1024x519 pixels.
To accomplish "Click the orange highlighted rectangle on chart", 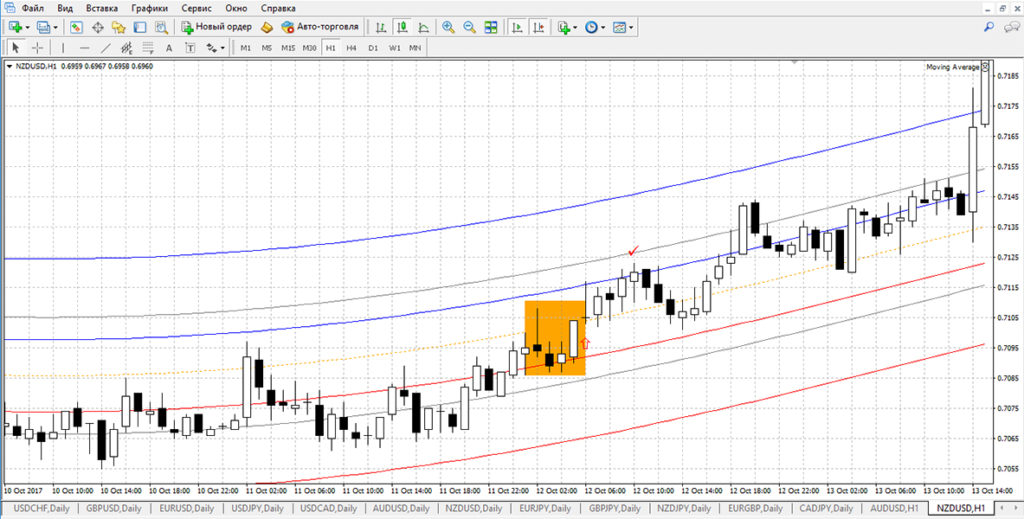I will (555, 337).
